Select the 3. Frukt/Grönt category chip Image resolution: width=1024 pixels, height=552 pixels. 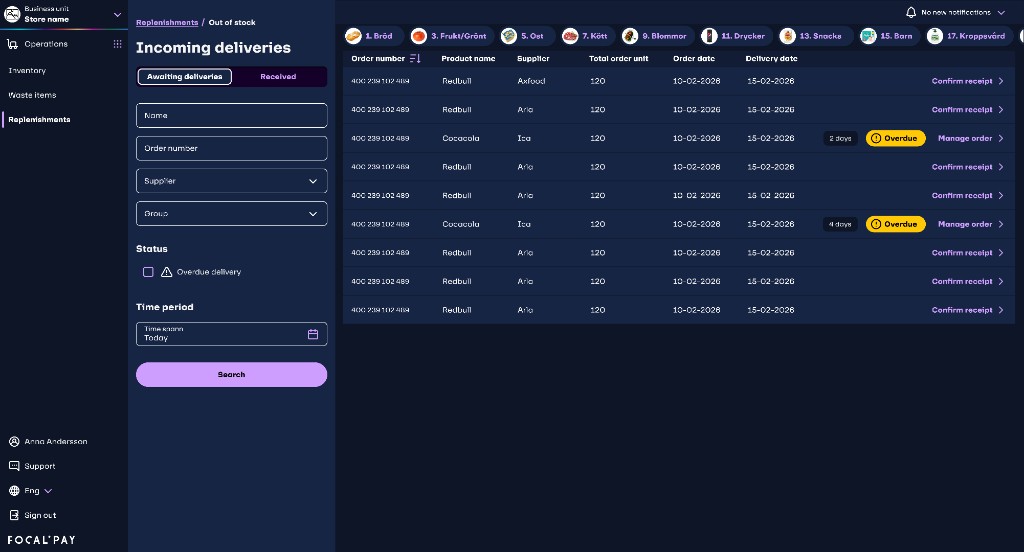451,36
